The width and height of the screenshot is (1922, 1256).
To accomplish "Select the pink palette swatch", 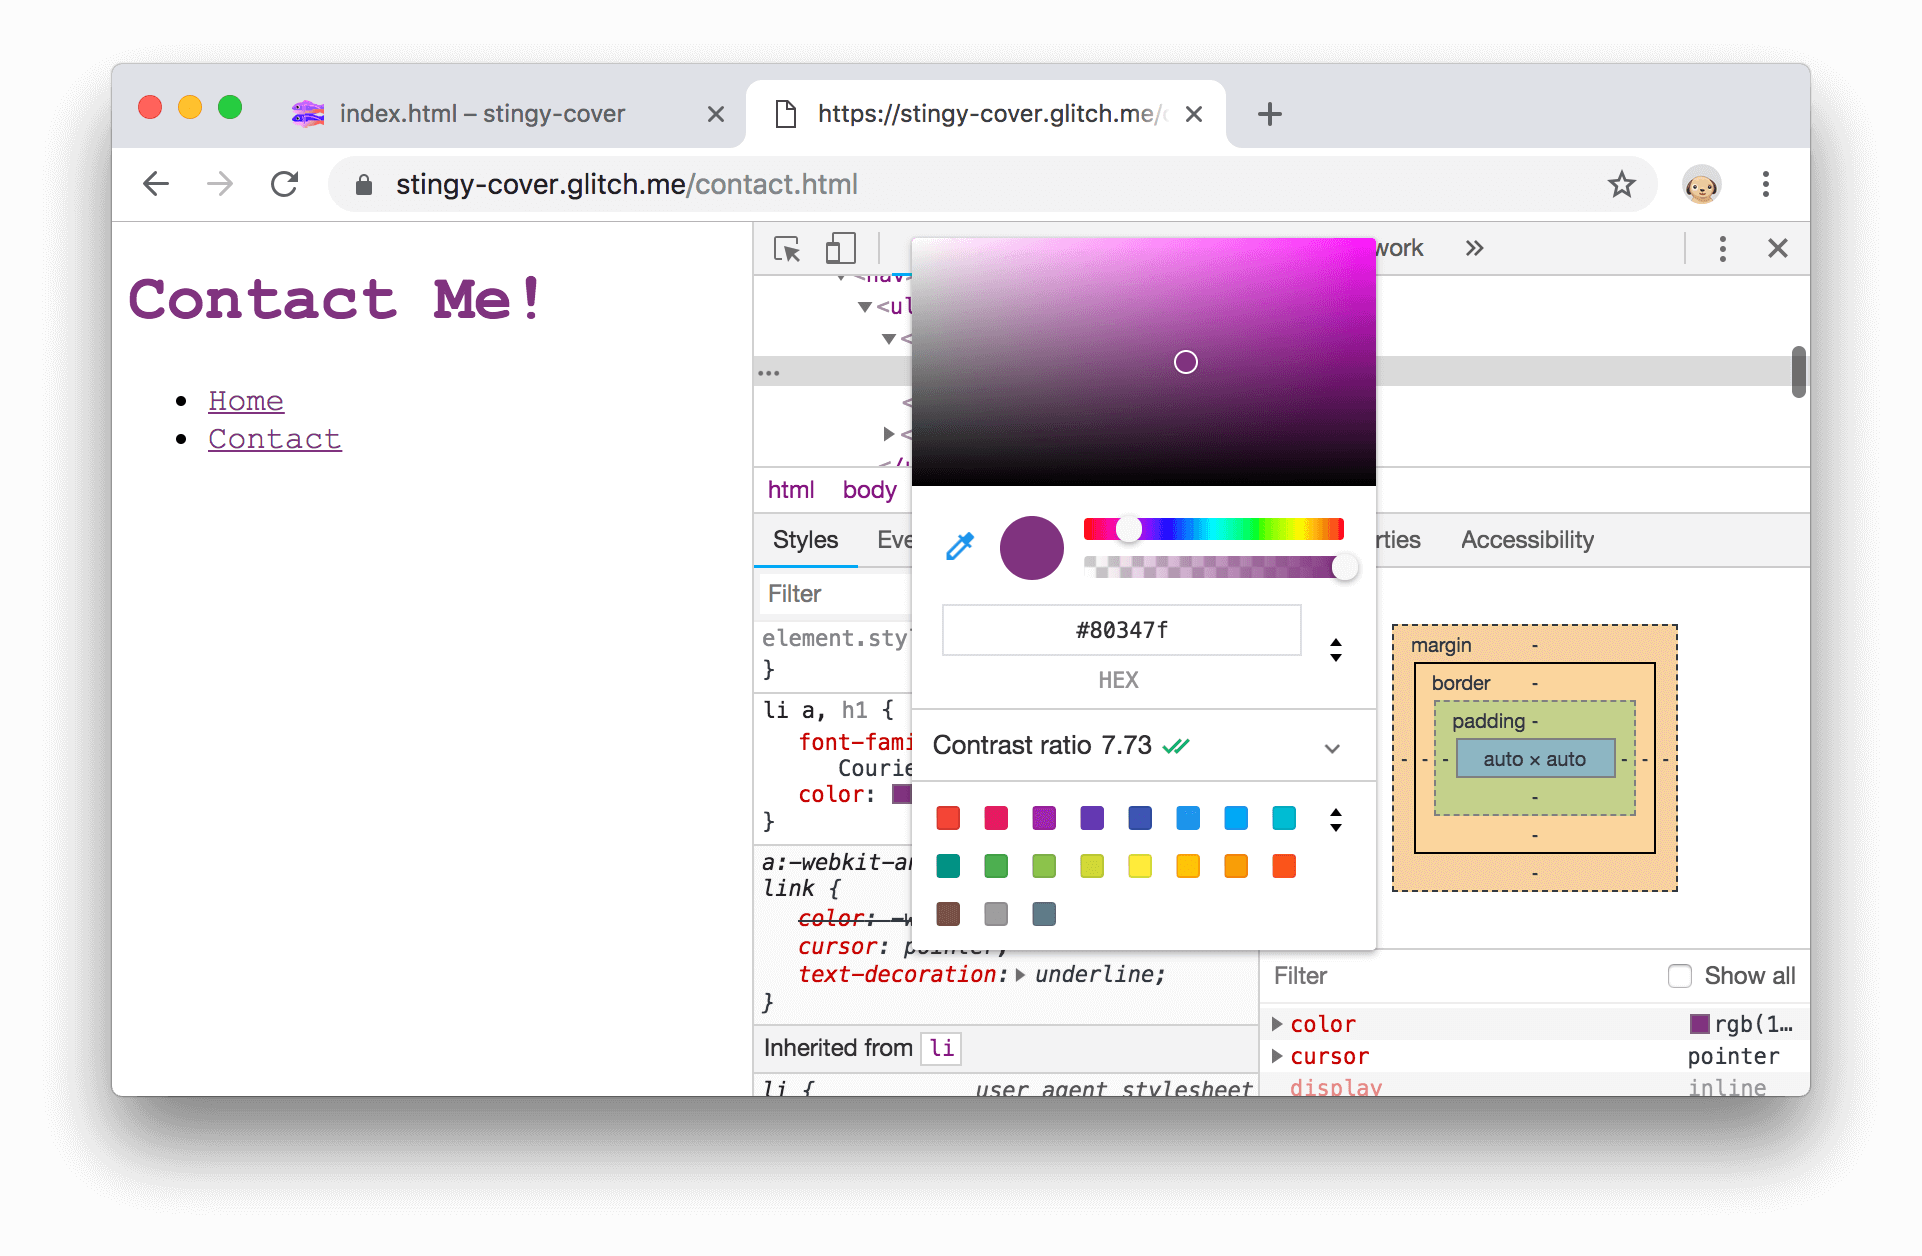I will pos(996,818).
